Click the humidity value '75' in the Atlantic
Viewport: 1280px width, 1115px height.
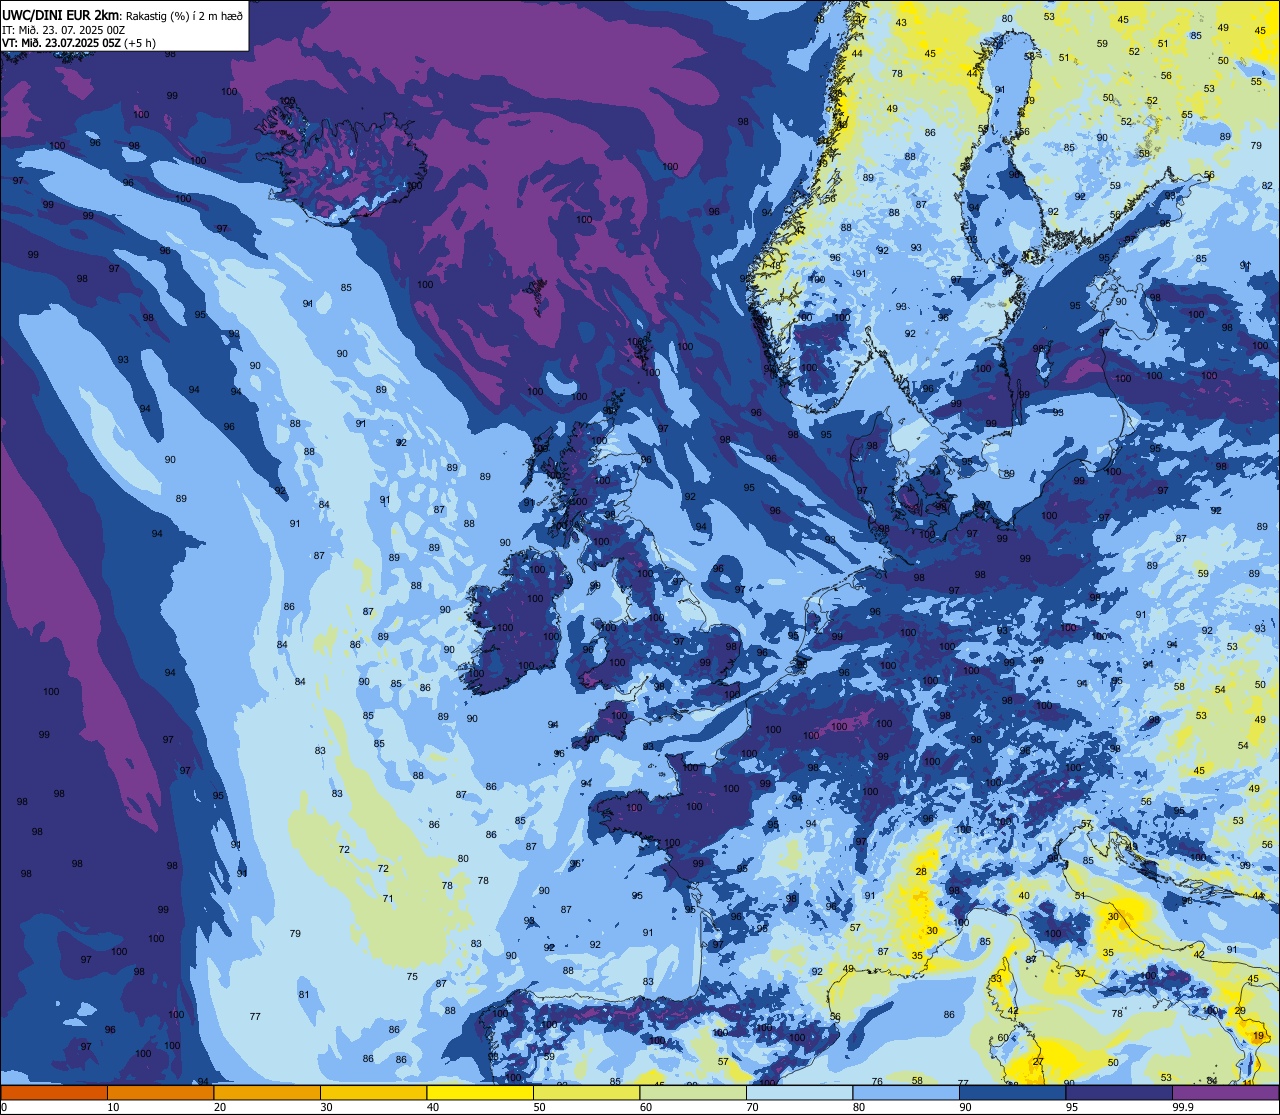coord(412,976)
